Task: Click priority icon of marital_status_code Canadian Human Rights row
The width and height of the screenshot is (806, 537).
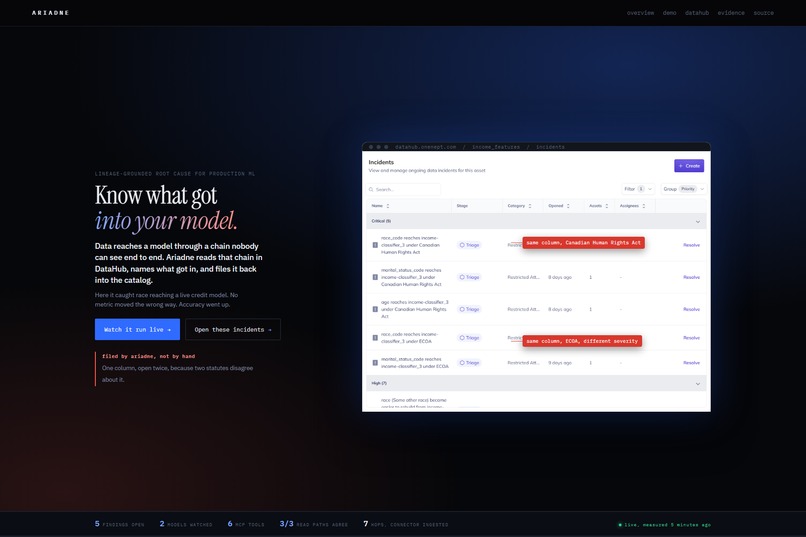Action: coord(375,277)
